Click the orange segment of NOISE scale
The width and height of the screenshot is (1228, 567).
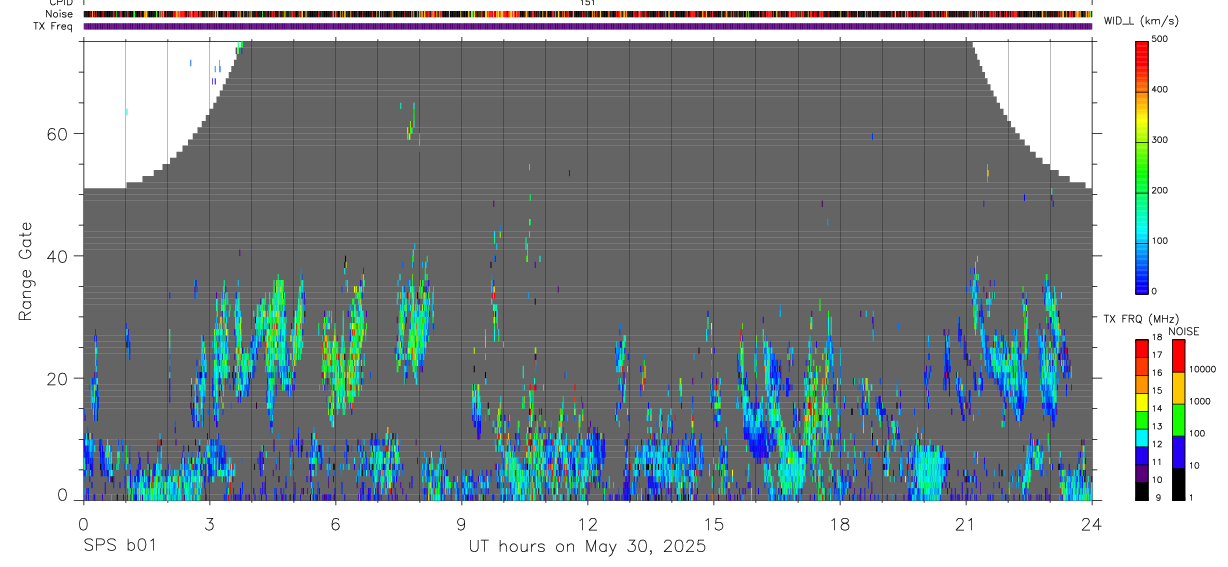1179,387
